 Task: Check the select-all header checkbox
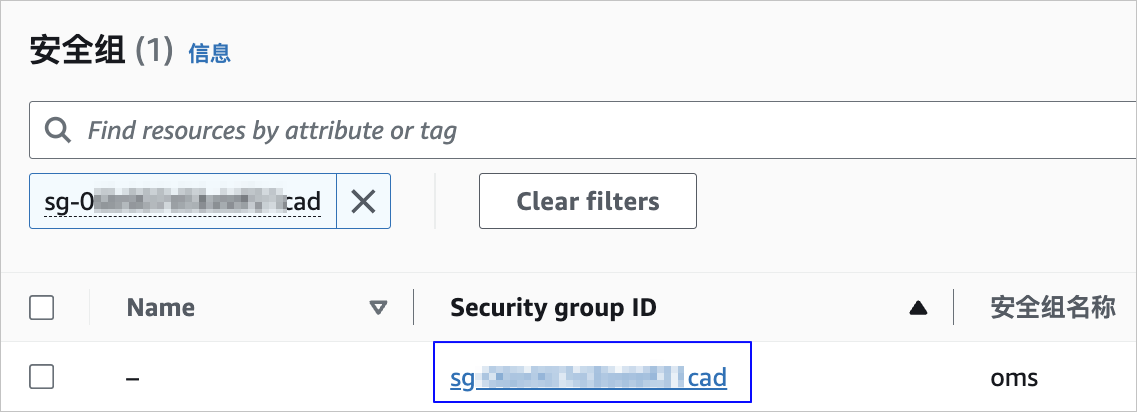click(41, 308)
